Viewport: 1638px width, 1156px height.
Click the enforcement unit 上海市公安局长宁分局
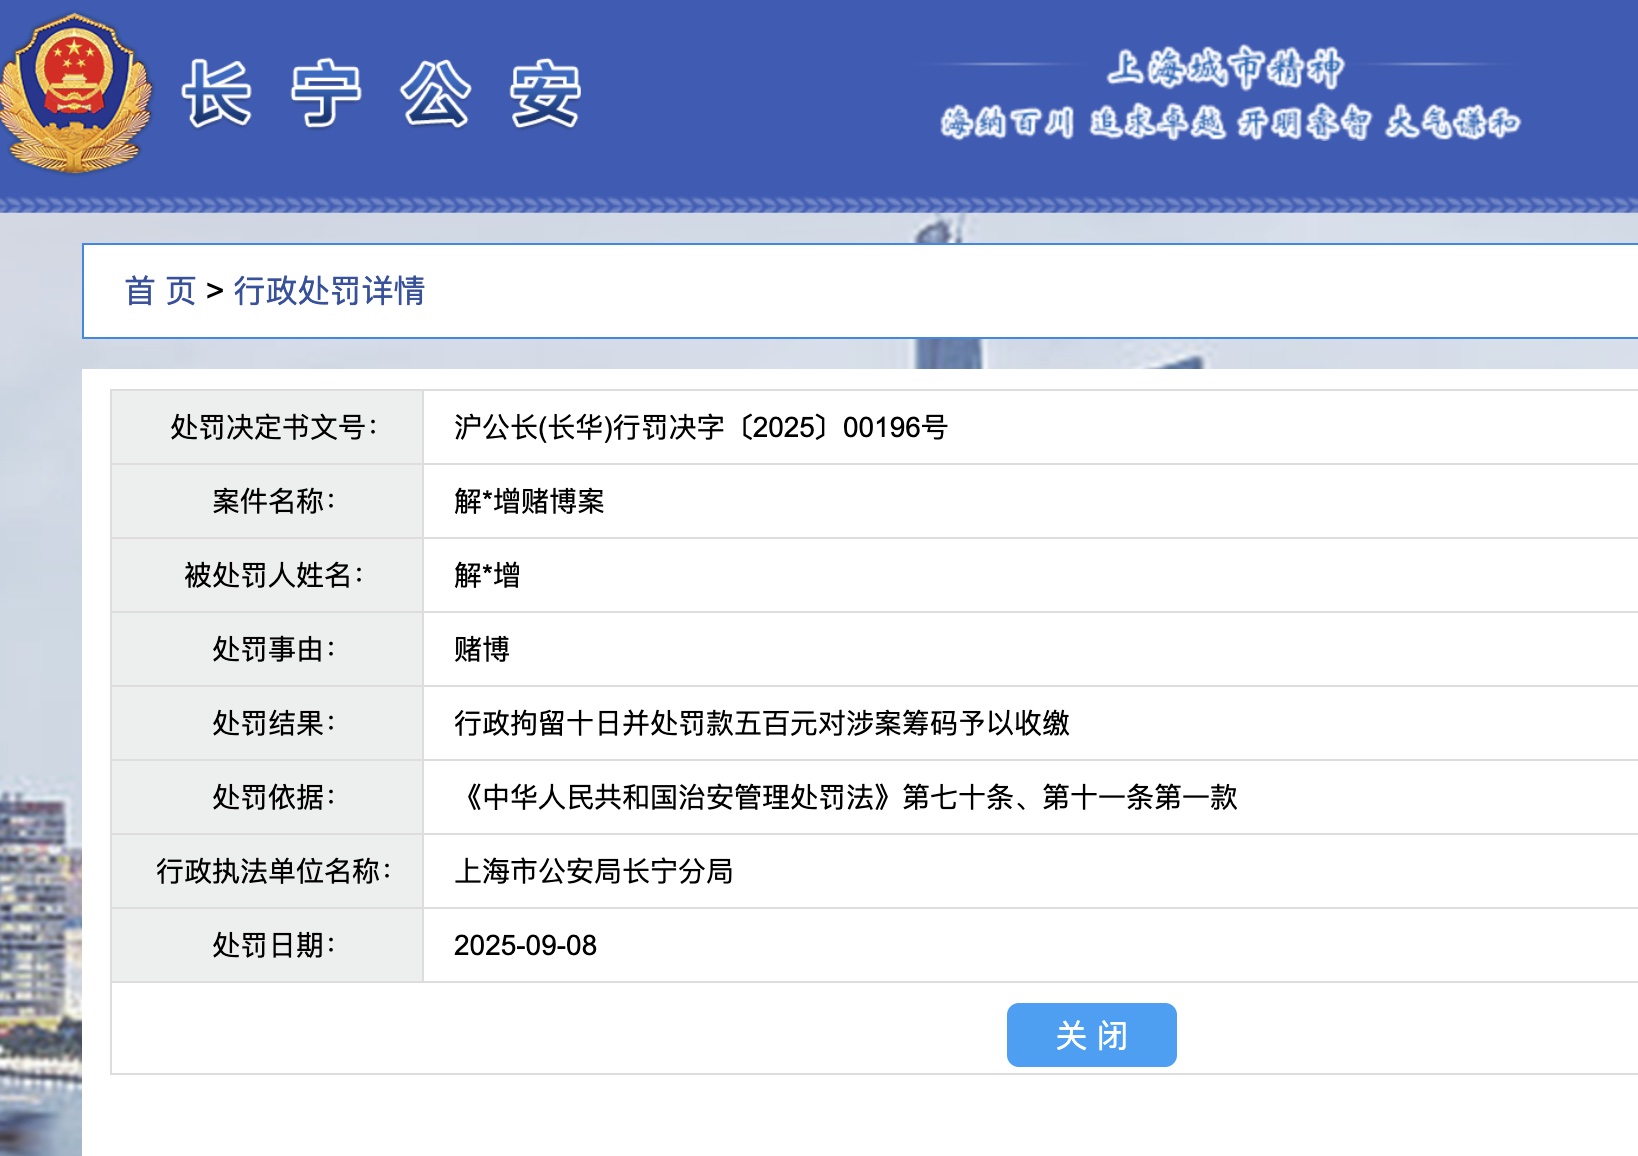click(x=593, y=871)
